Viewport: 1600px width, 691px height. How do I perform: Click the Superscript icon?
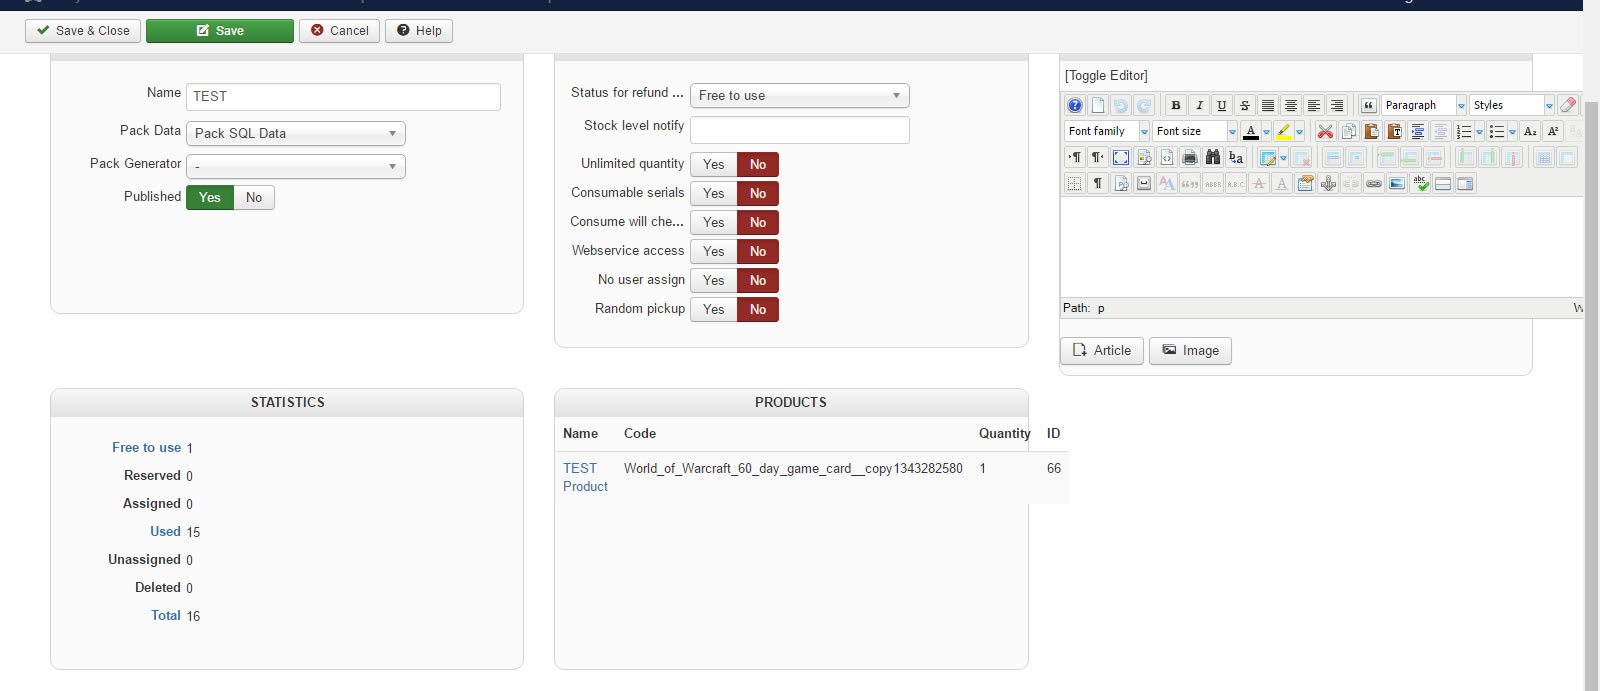(x=1553, y=131)
